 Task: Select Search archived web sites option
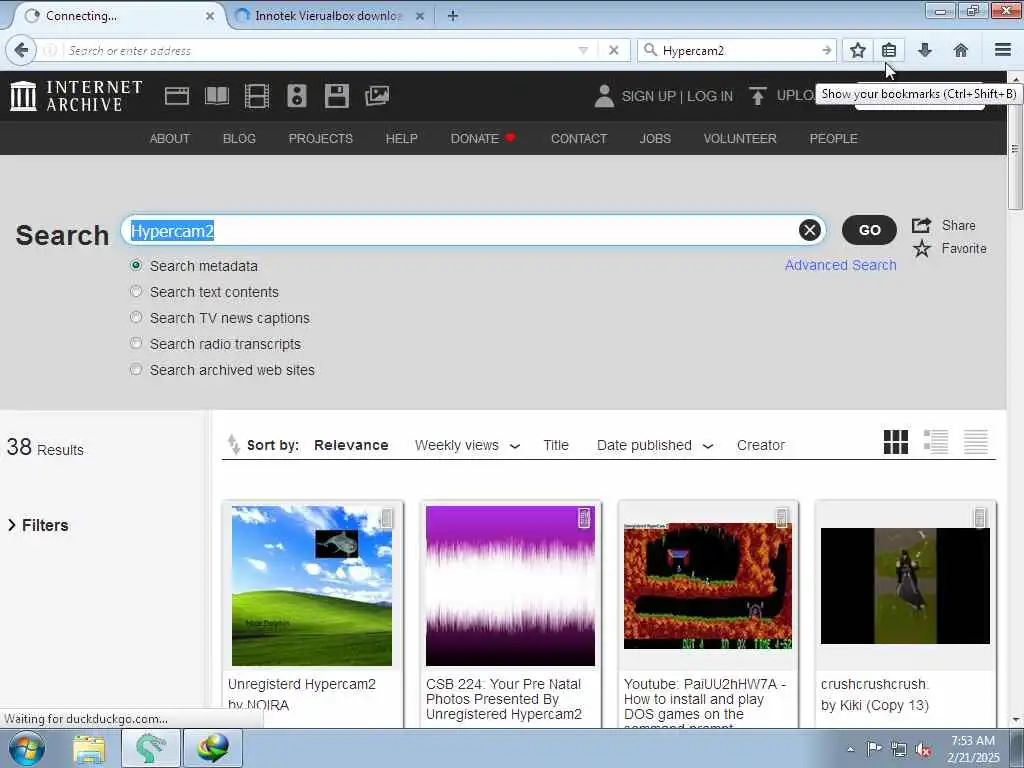click(136, 370)
